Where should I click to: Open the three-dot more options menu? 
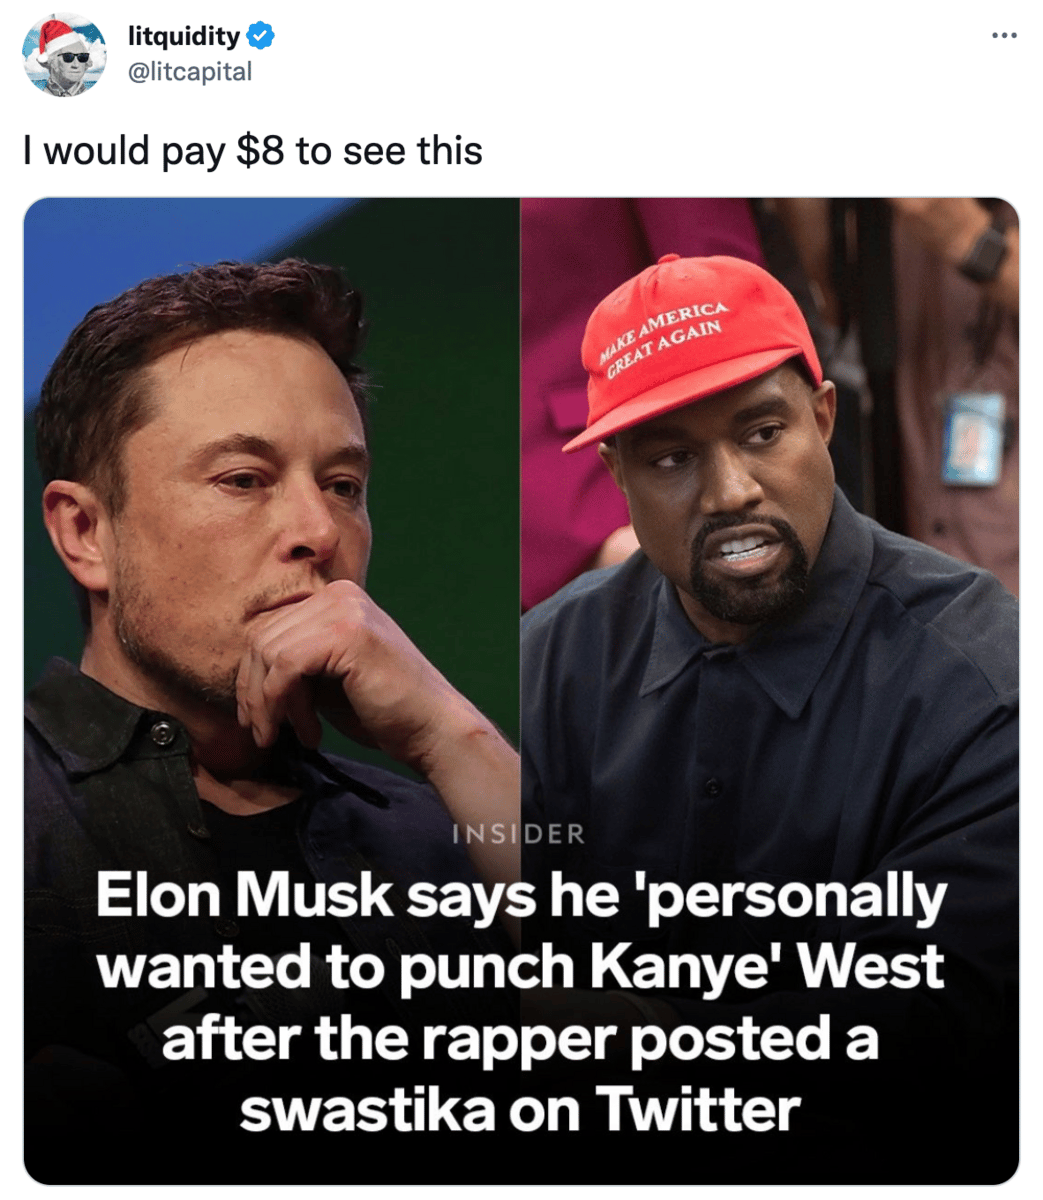(1004, 36)
